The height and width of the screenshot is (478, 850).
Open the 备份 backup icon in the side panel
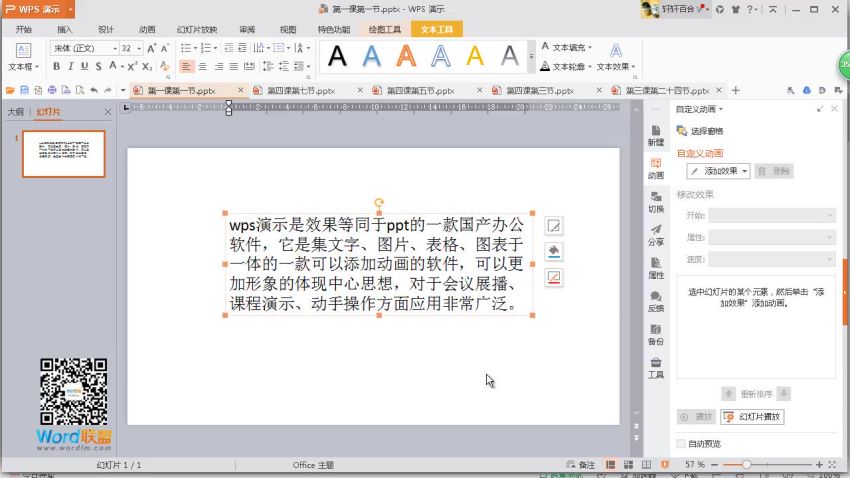(655, 335)
